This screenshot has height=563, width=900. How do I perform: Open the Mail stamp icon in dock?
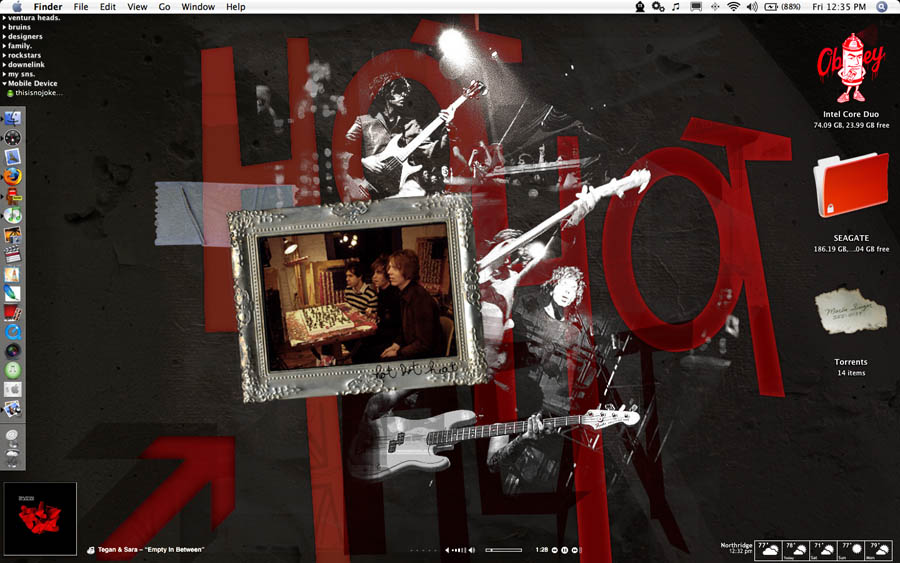[13, 157]
